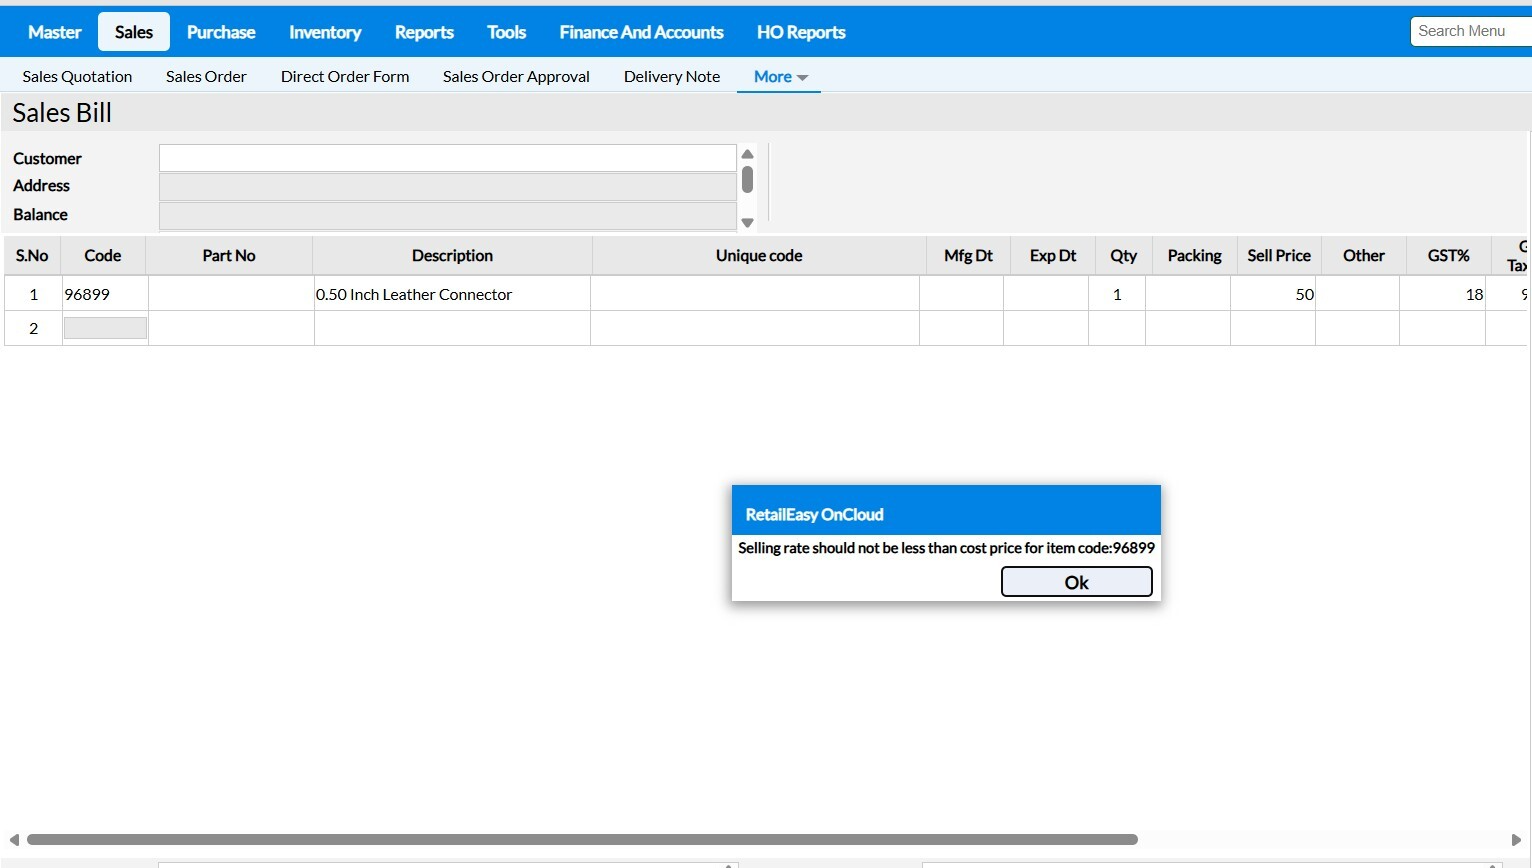
Task: Open Sales Order Approval
Action: coord(516,77)
